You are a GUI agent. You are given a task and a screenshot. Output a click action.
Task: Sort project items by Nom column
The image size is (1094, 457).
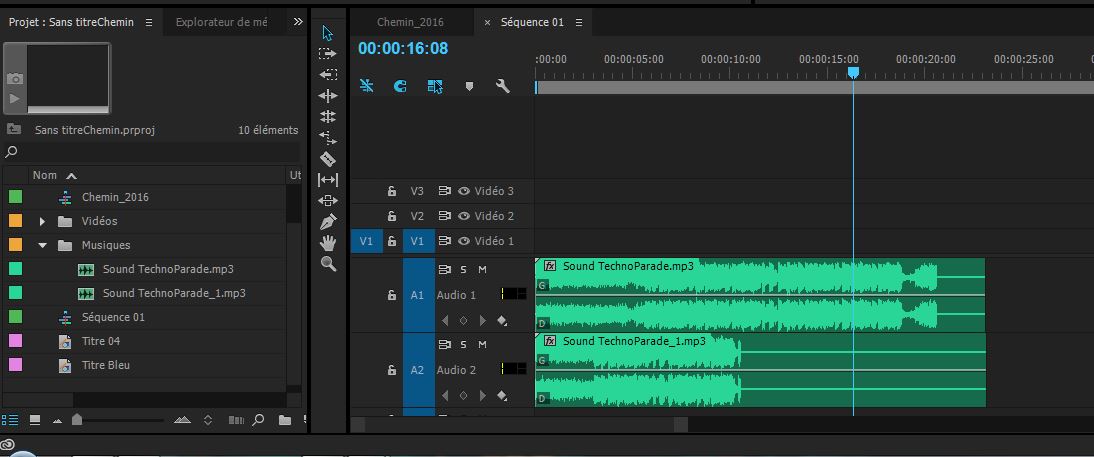tap(45, 175)
